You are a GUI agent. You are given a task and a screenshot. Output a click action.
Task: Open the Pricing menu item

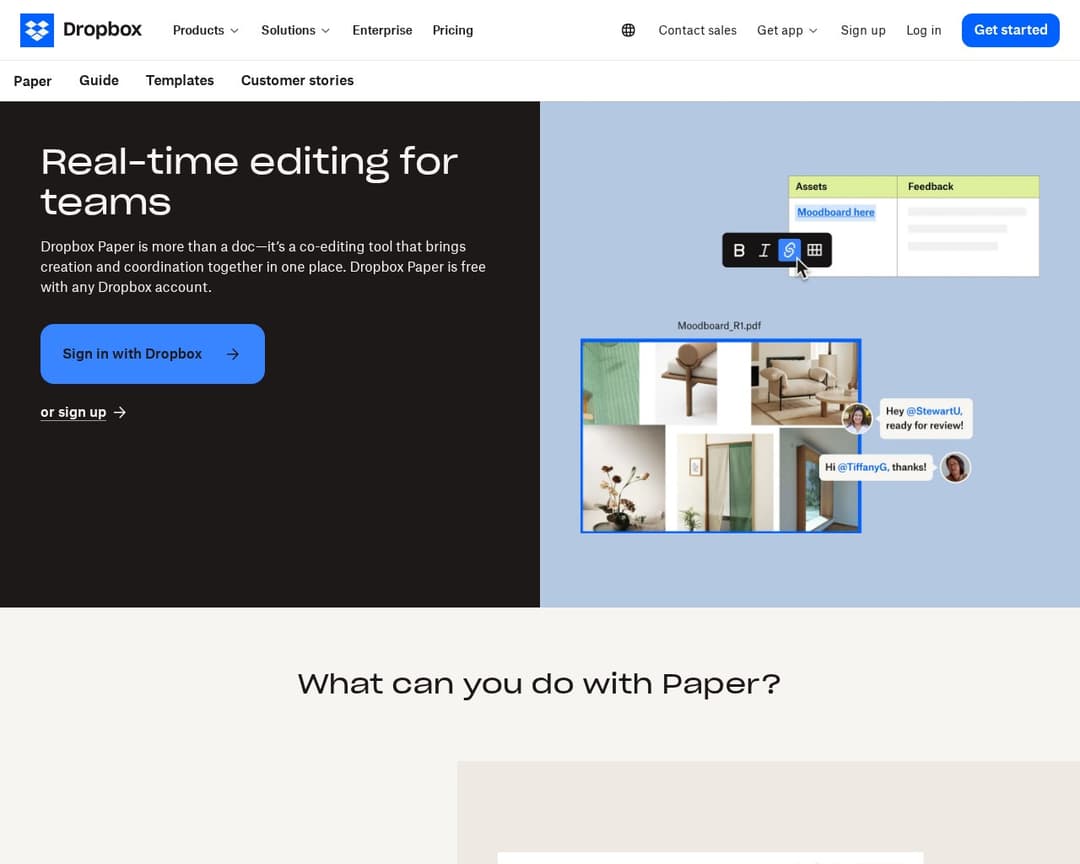click(453, 30)
